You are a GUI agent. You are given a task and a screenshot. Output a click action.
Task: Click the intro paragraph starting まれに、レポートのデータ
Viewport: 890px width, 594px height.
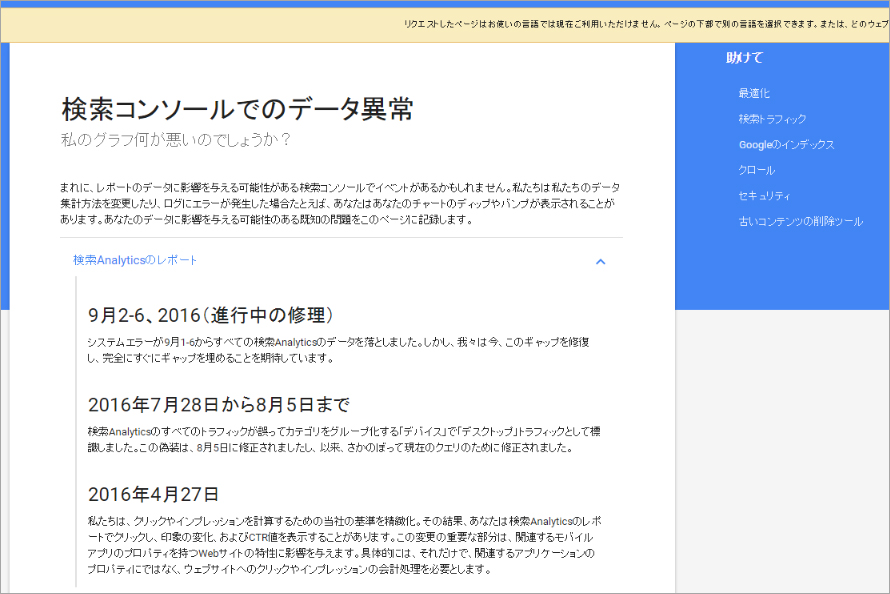pos(340,203)
